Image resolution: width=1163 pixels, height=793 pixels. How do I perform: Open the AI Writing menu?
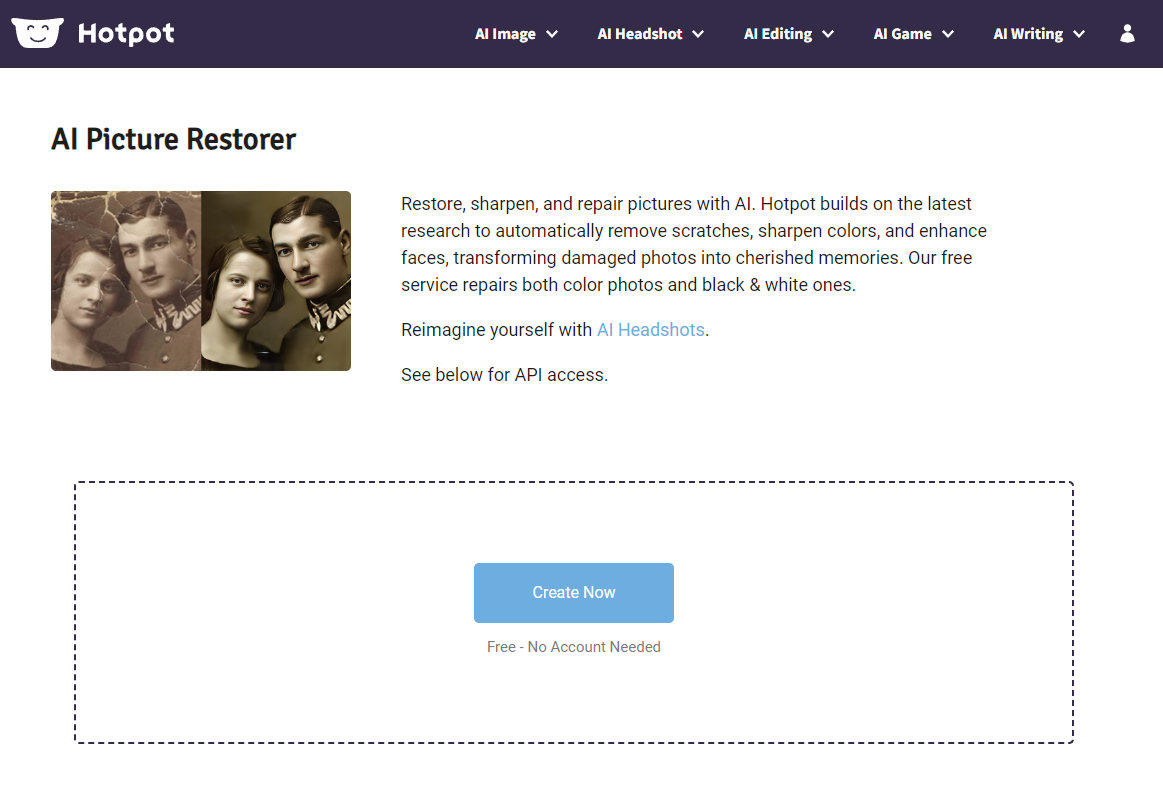pyautogui.click(x=1028, y=34)
